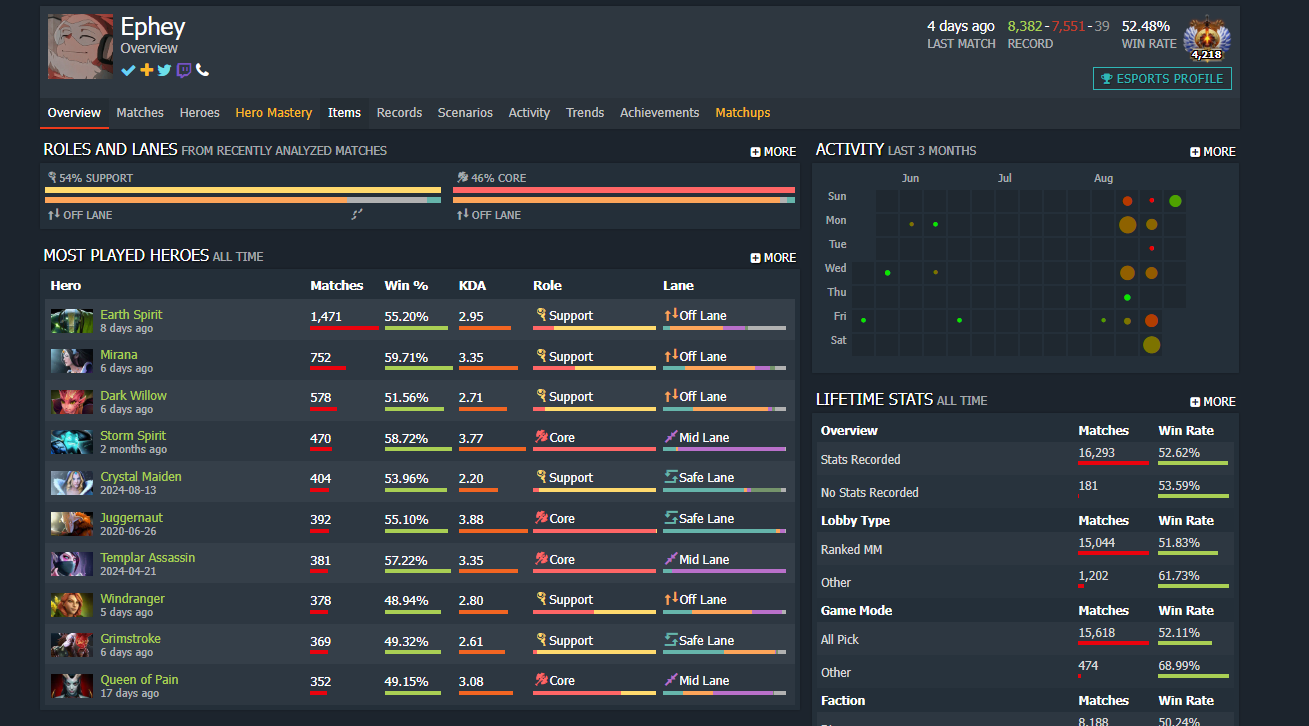Click the Core role icon in Storm Spirit row
The image size is (1309, 726).
click(540, 437)
